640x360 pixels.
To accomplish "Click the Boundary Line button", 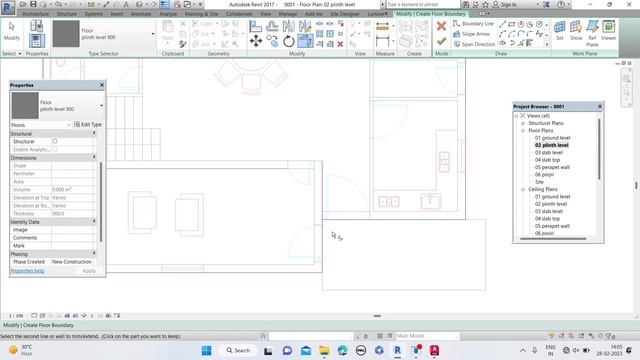I will tap(473, 24).
